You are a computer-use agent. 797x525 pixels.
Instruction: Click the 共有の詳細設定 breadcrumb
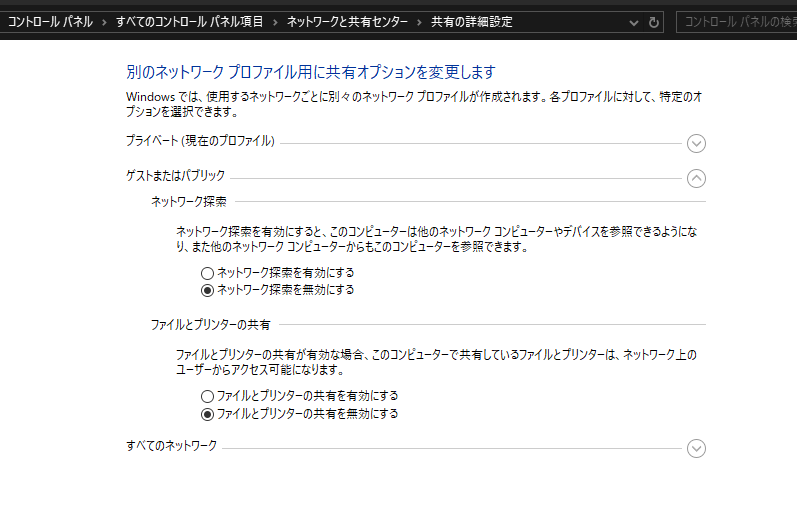(472, 22)
